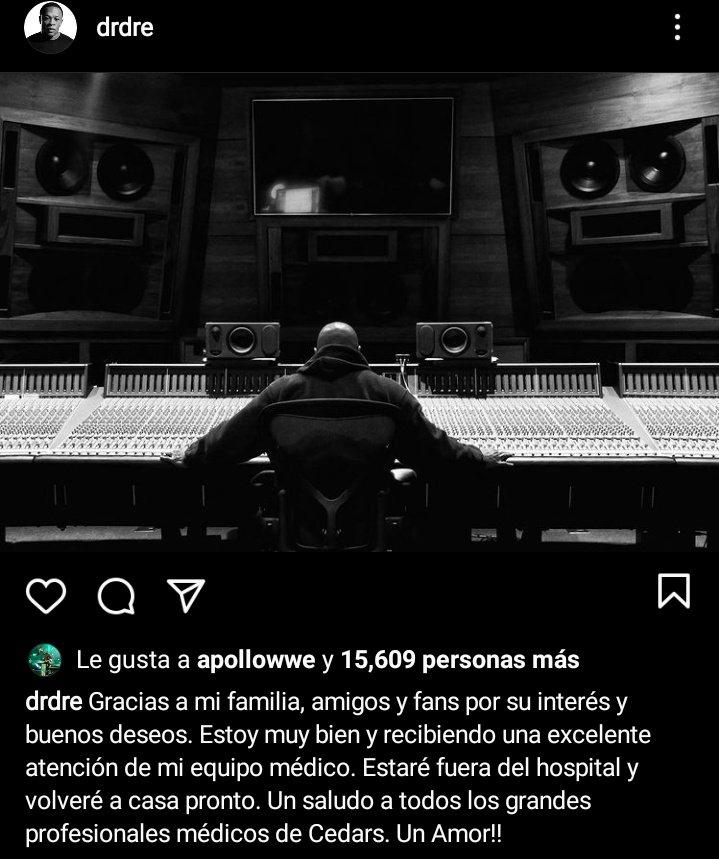
Task: Tap the wall-mounted TV screen in the photo
Action: pyautogui.click(x=353, y=157)
